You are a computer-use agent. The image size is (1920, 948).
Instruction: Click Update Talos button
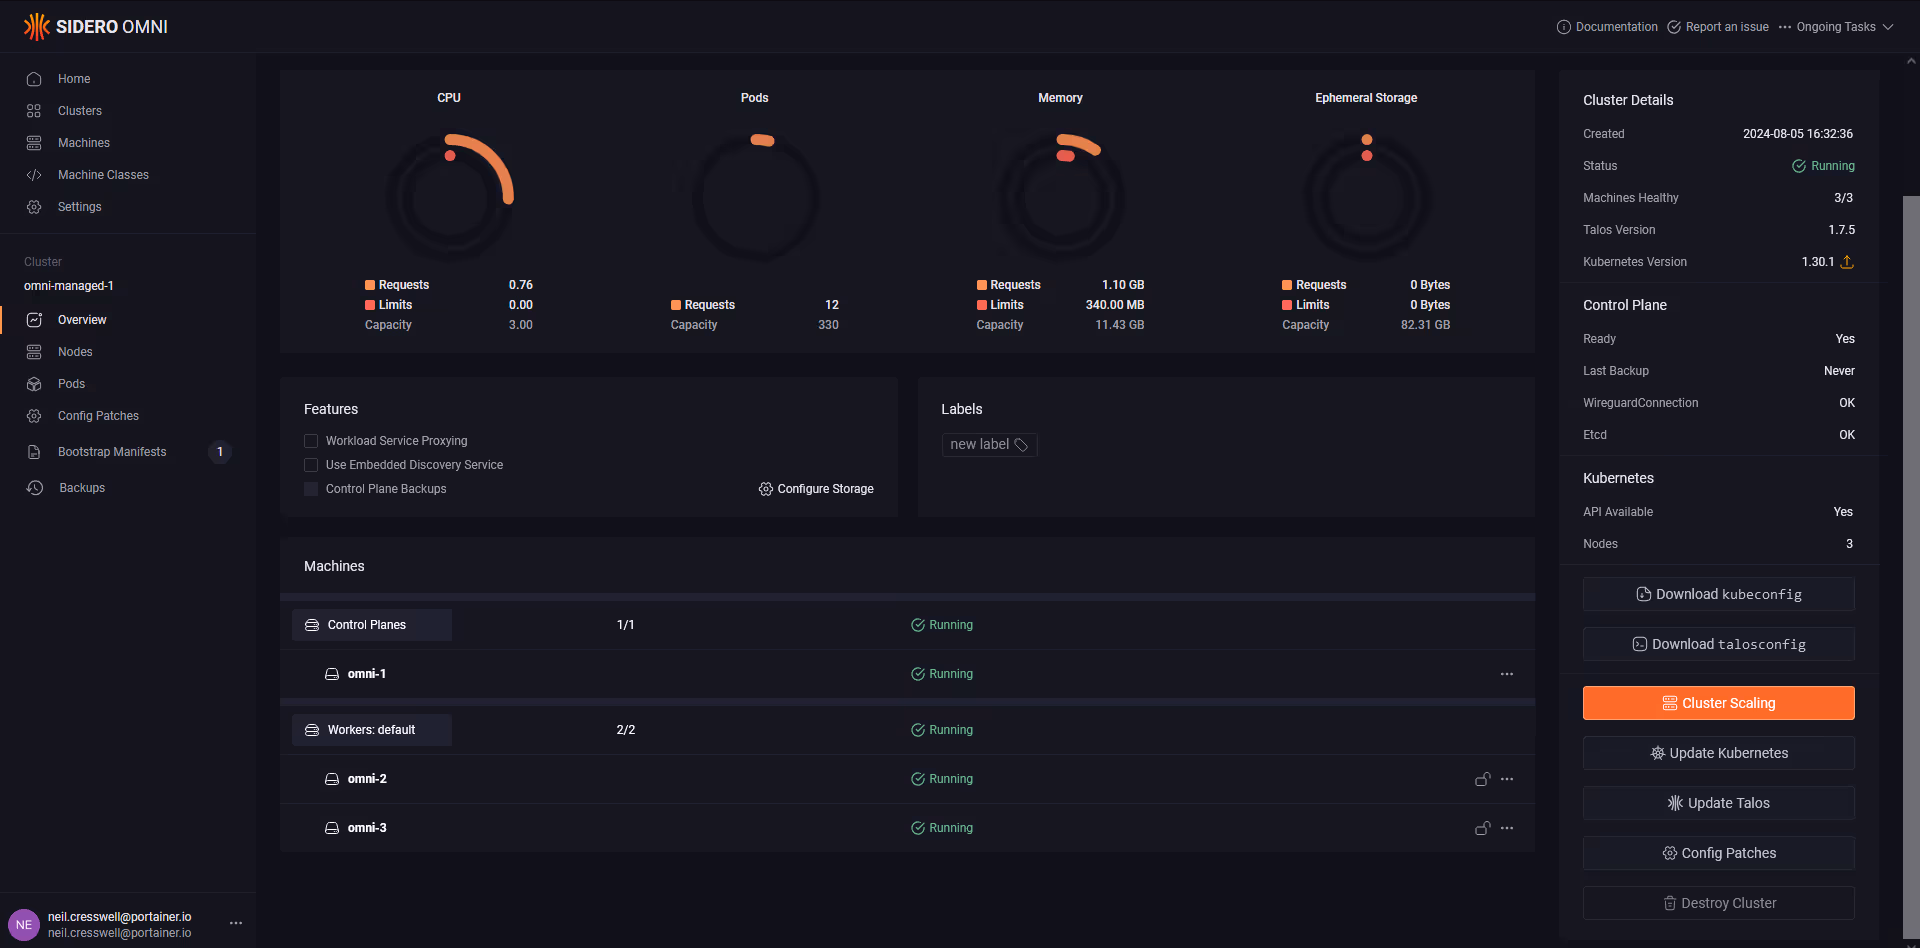(x=1718, y=803)
